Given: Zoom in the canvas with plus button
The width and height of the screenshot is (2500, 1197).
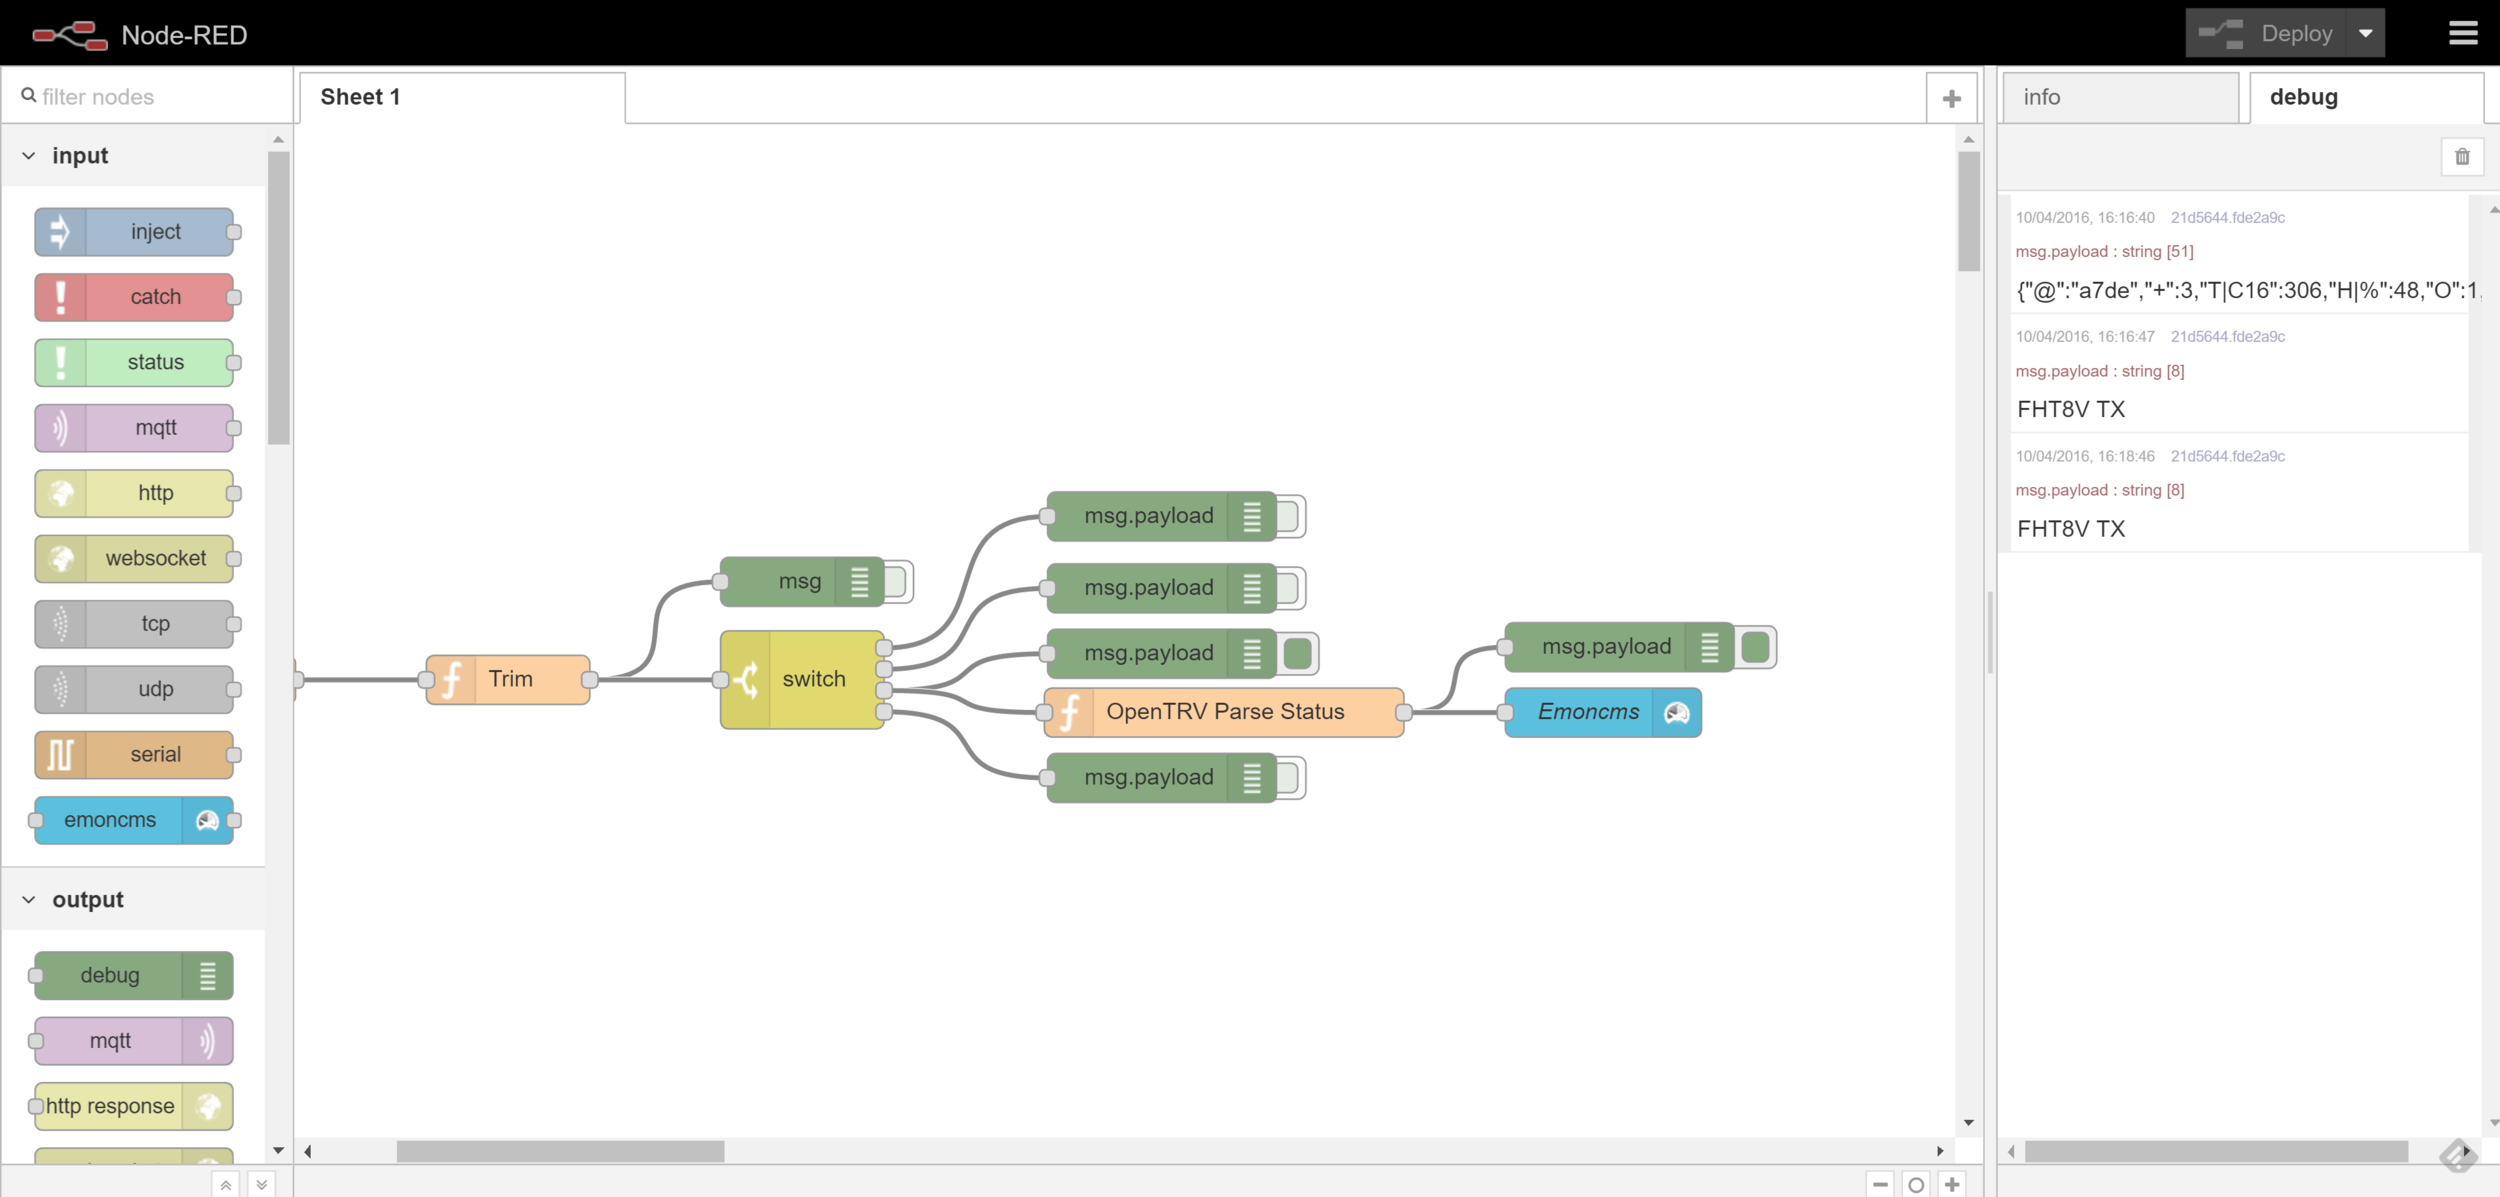Looking at the screenshot, I should pyautogui.click(x=1952, y=1184).
